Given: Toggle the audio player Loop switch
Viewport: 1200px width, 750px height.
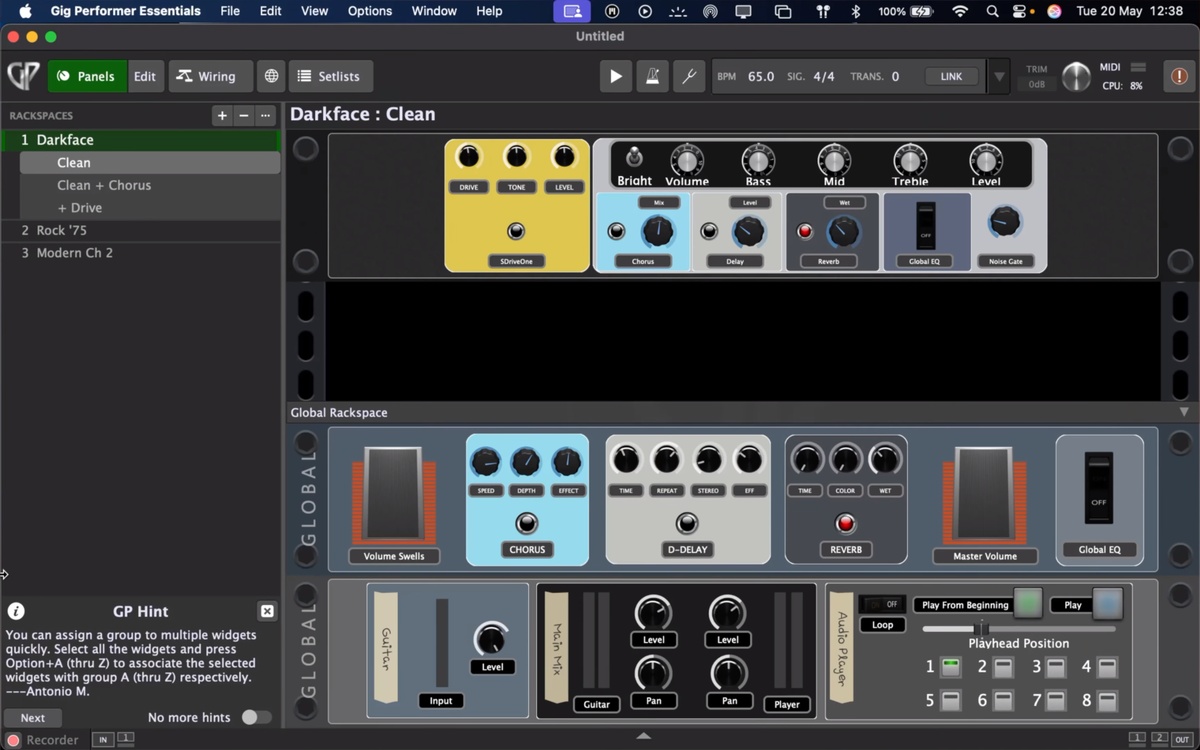Looking at the screenshot, I should [882, 605].
